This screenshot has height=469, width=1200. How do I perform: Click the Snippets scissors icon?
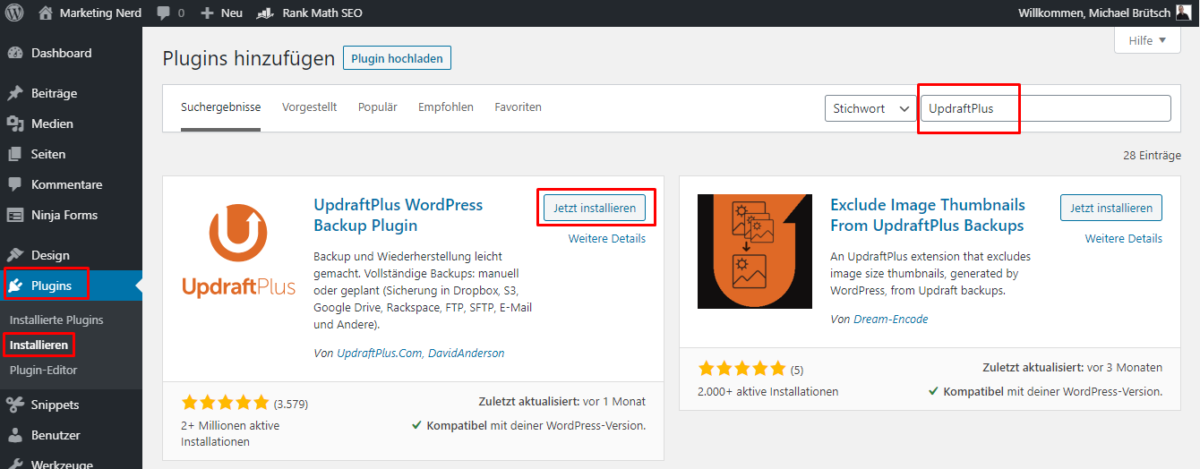coord(15,405)
